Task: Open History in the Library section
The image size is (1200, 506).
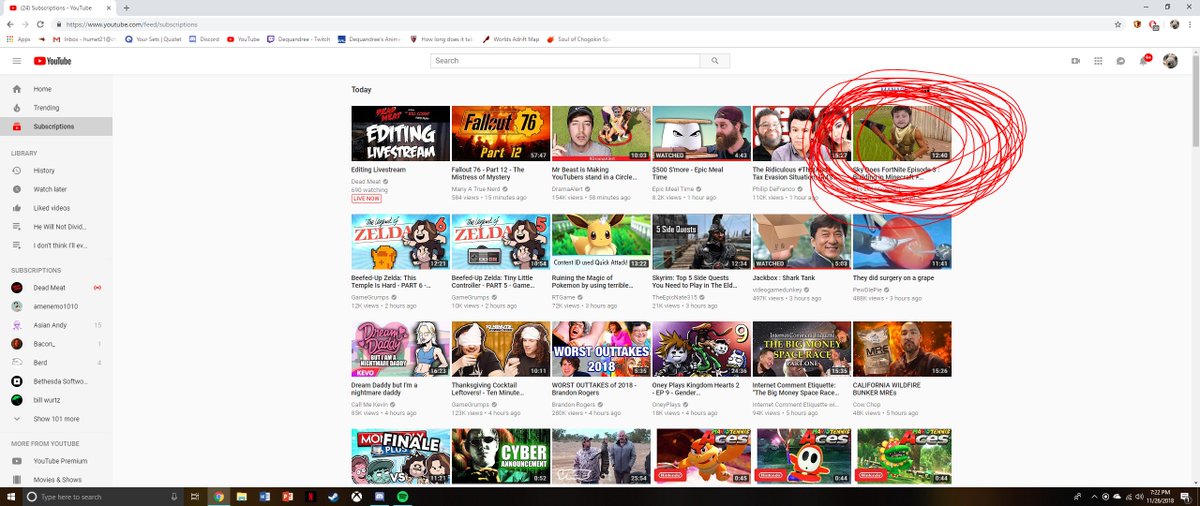Action: coord(56,171)
